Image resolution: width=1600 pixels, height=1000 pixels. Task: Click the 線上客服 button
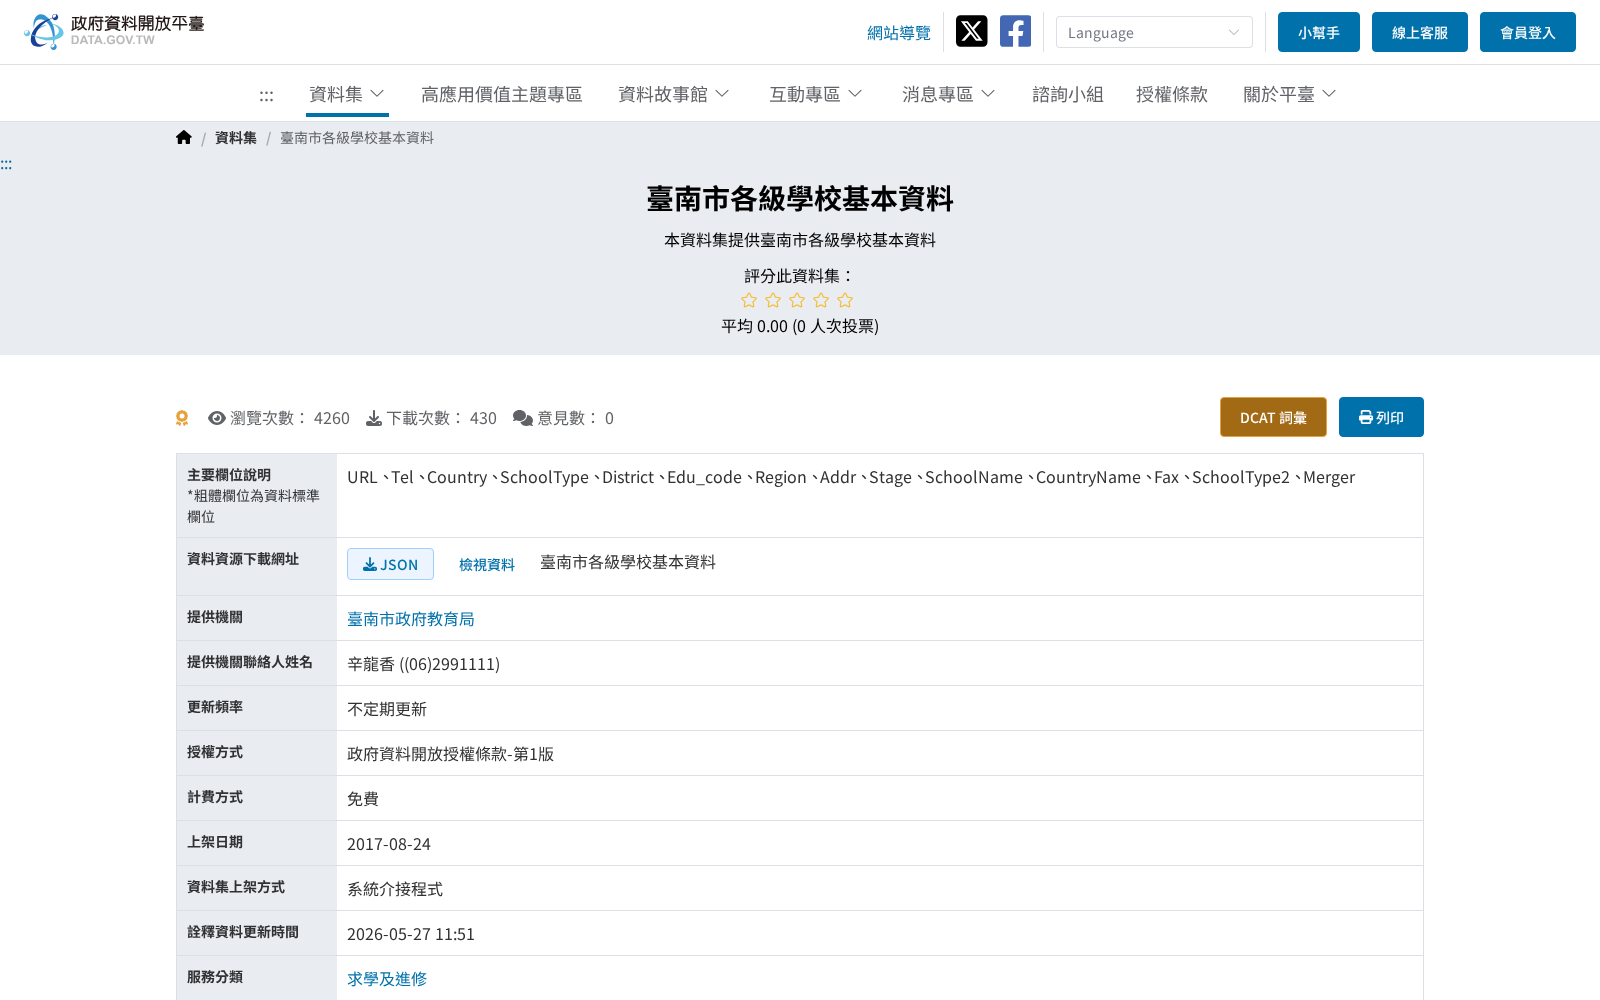(x=1420, y=32)
